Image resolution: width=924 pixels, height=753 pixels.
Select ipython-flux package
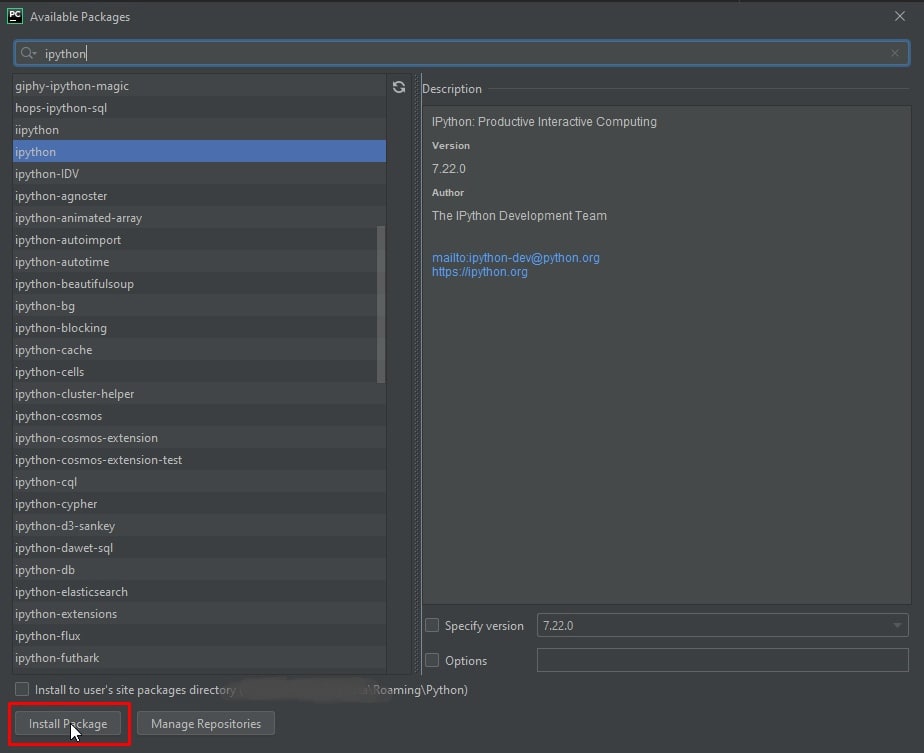(x=199, y=636)
